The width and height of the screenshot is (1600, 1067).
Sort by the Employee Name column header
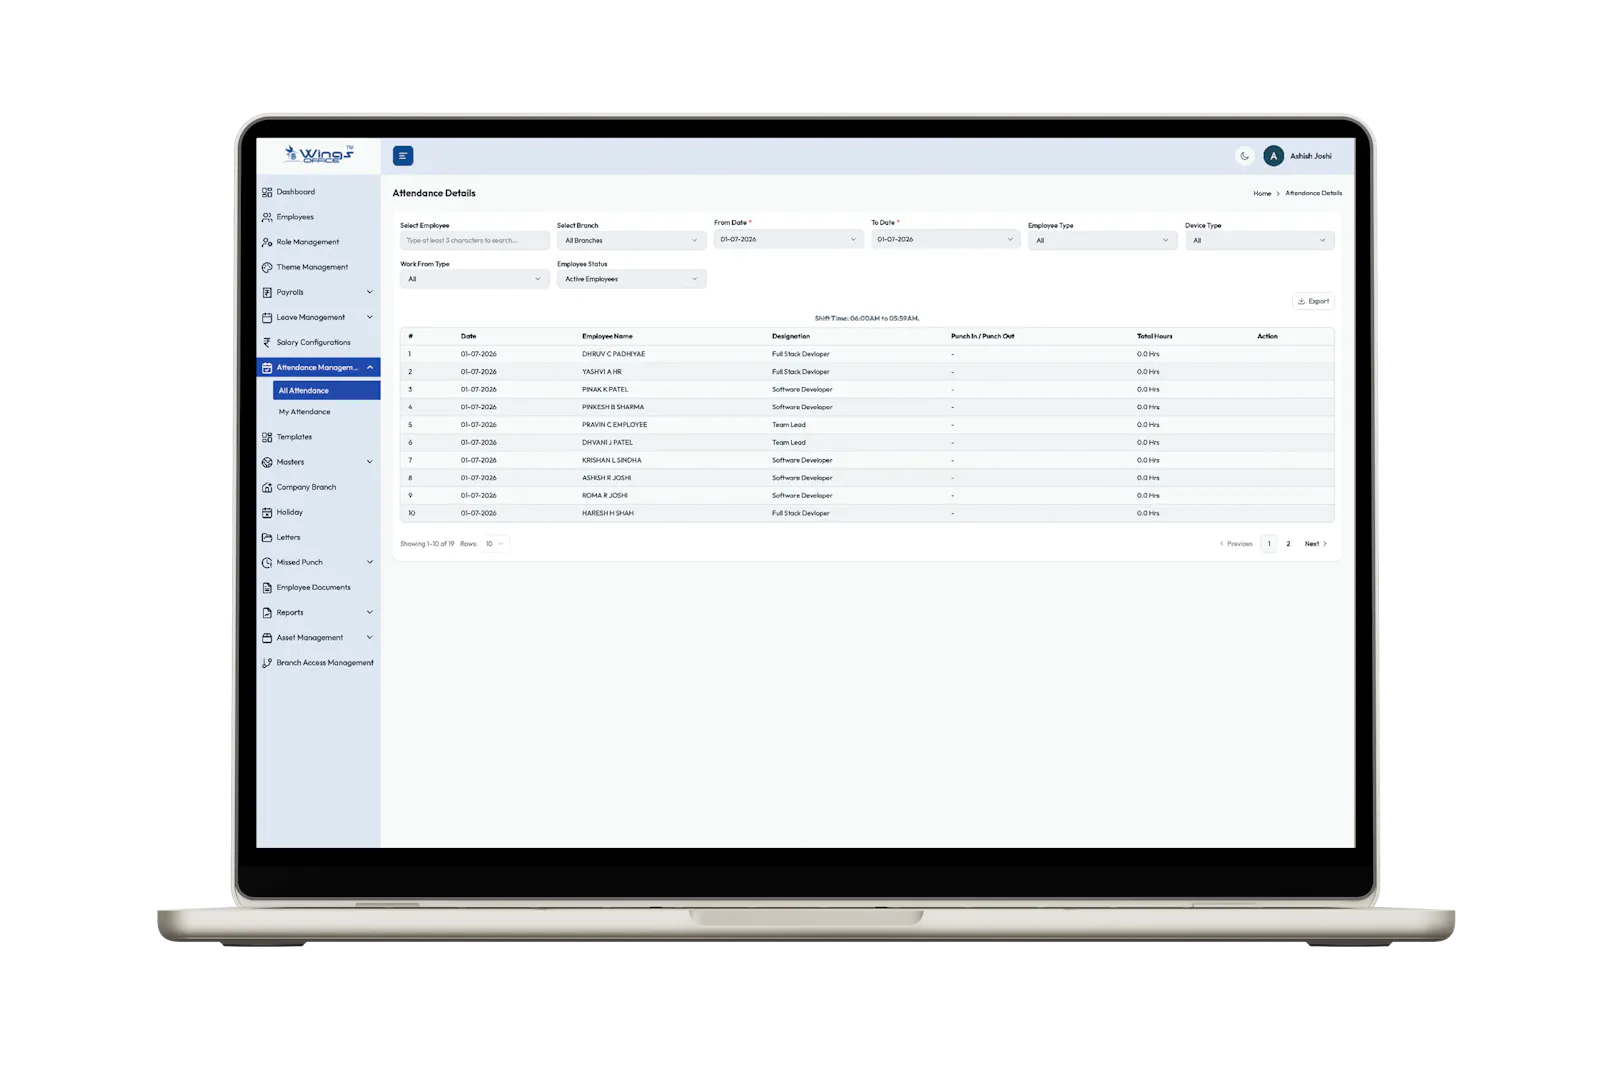607,336
